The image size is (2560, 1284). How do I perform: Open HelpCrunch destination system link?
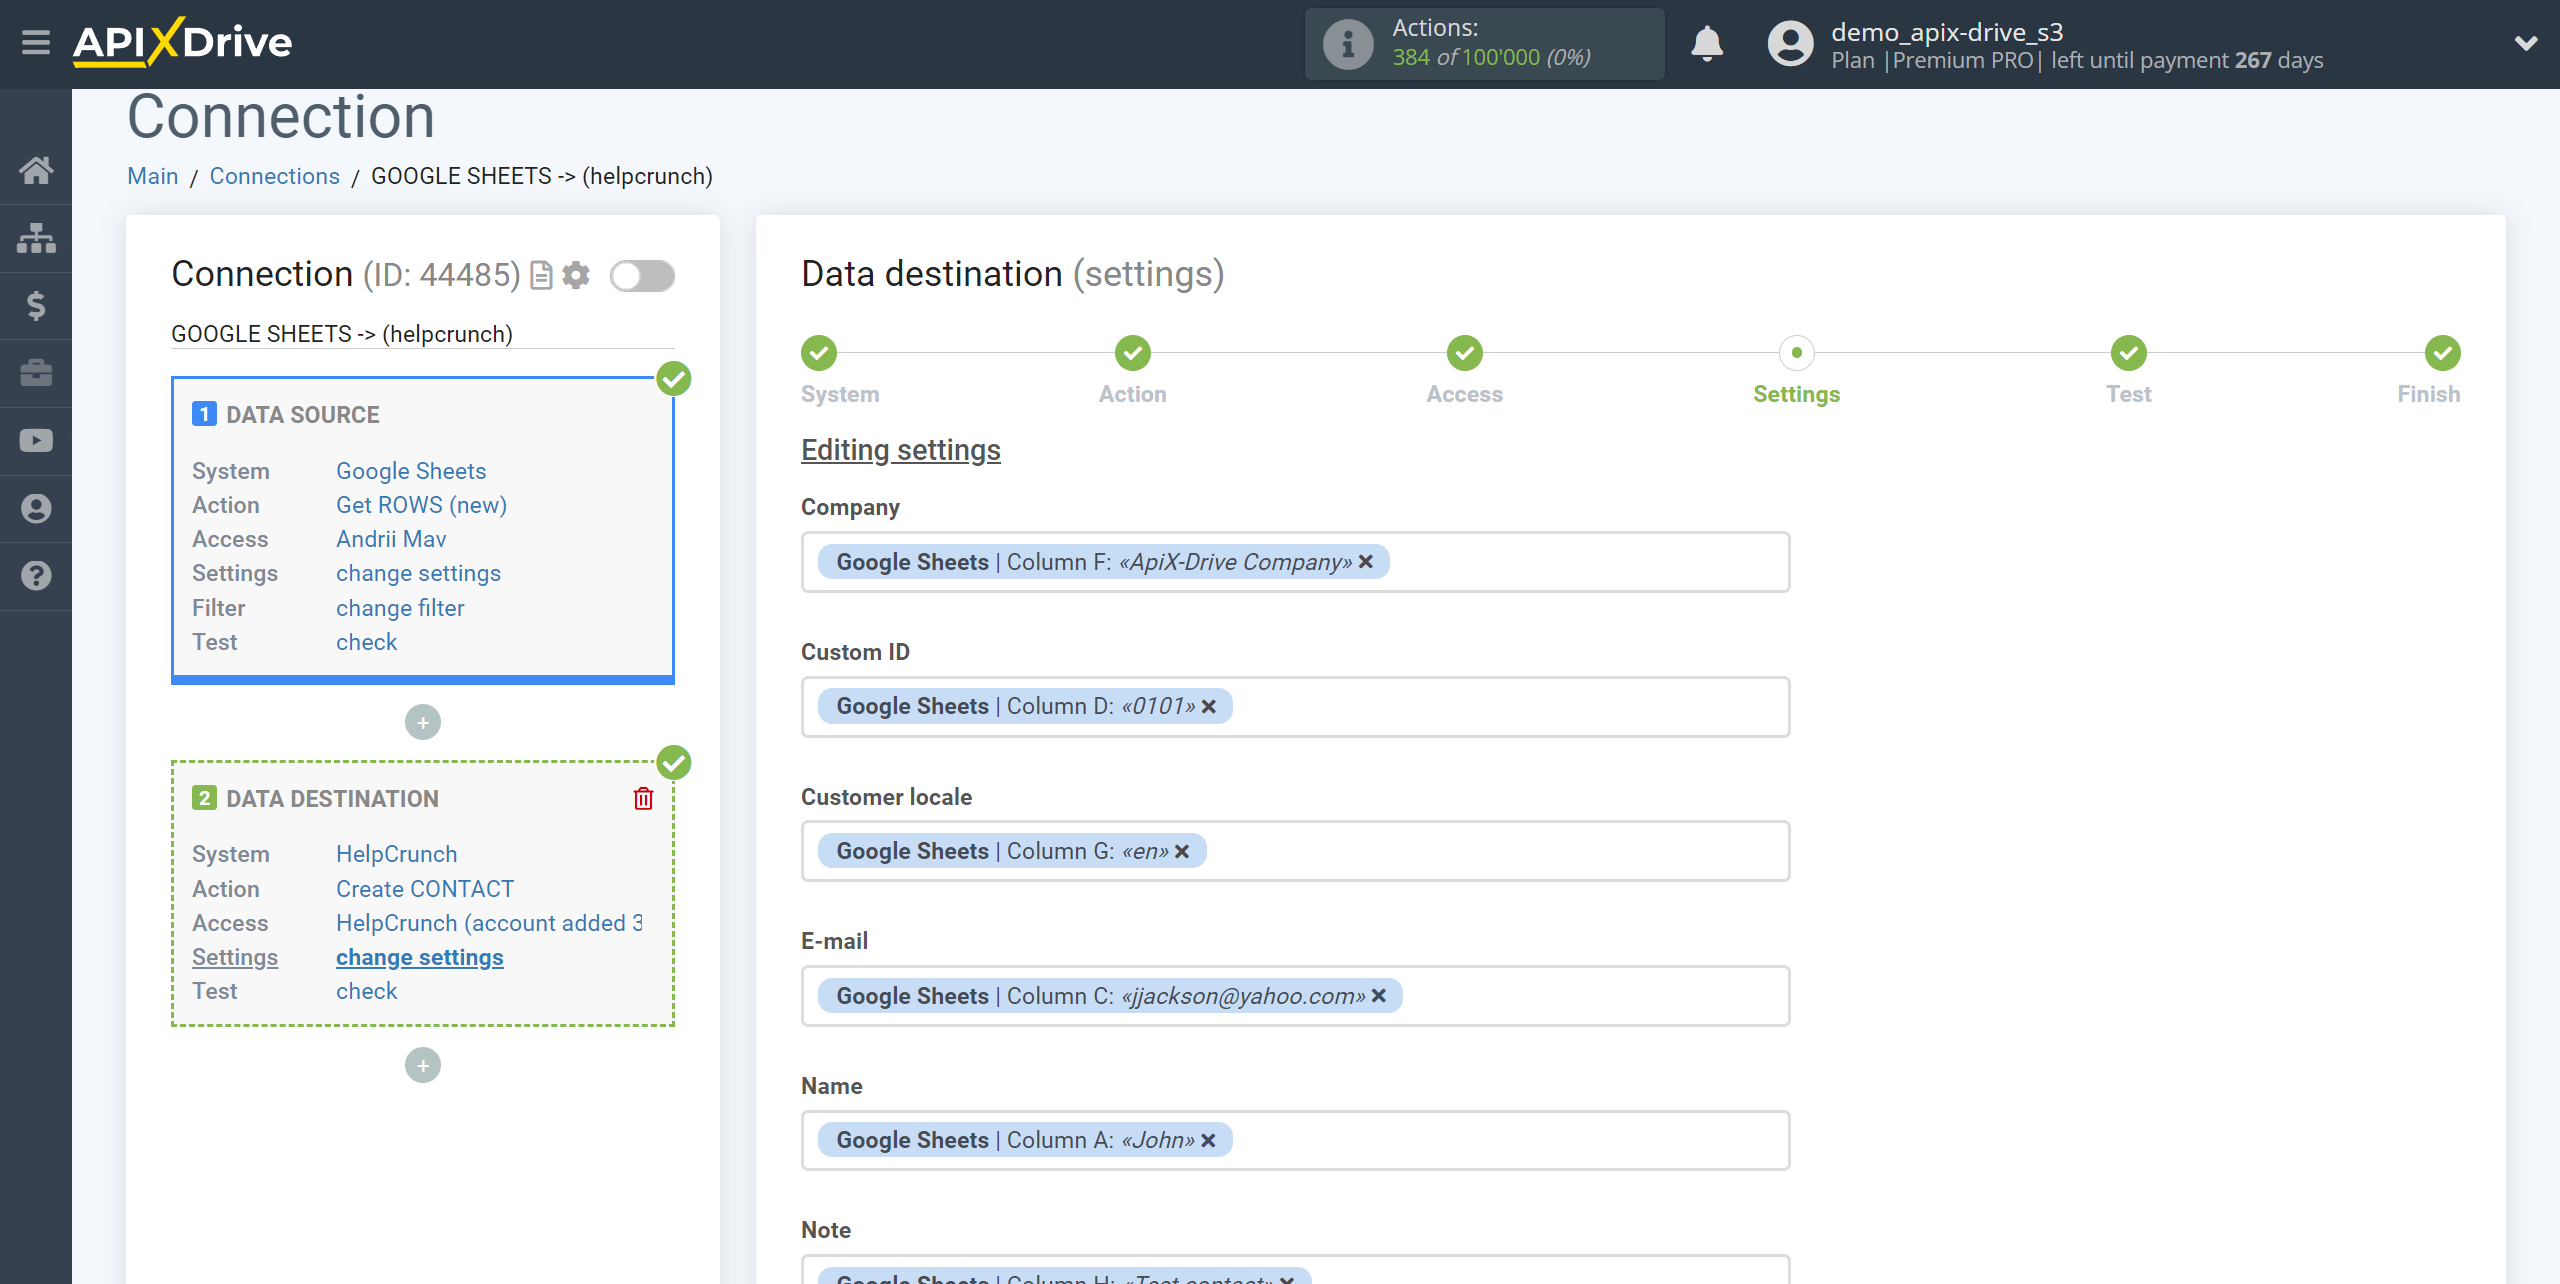(397, 854)
